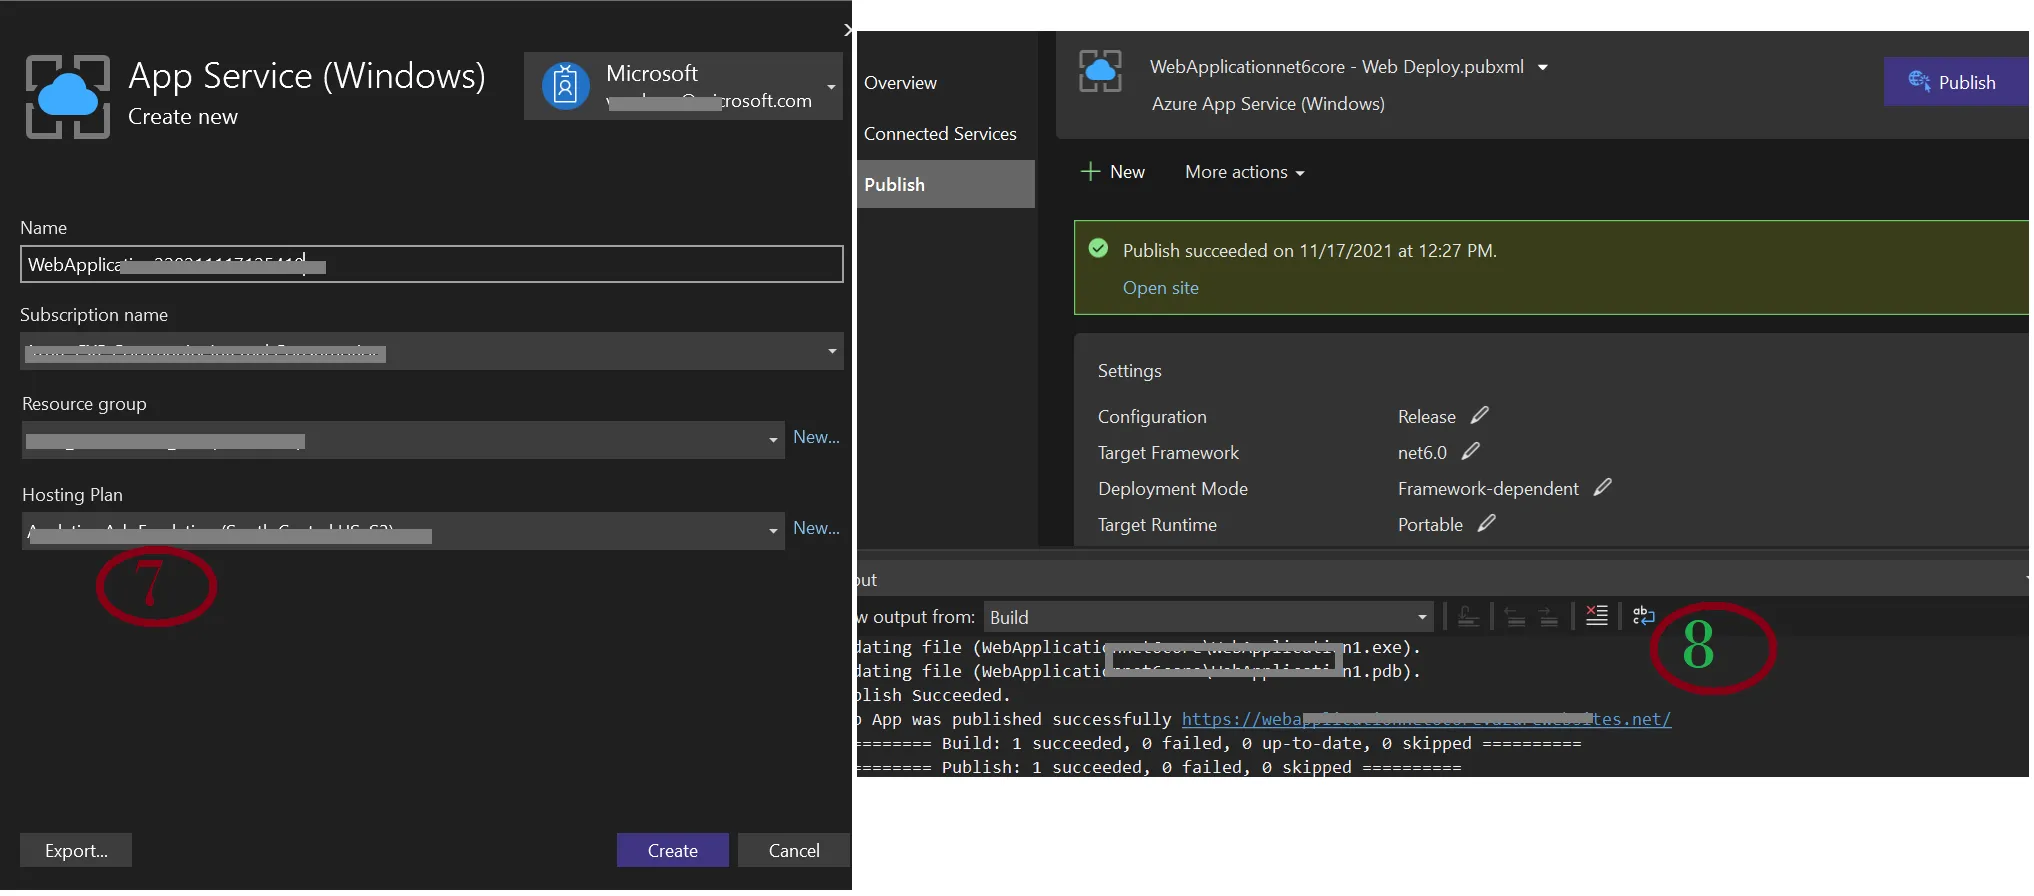Click the 'Azure App Service (Windows)' subtitle text
This screenshot has height=896, width=2034.
click(1268, 104)
